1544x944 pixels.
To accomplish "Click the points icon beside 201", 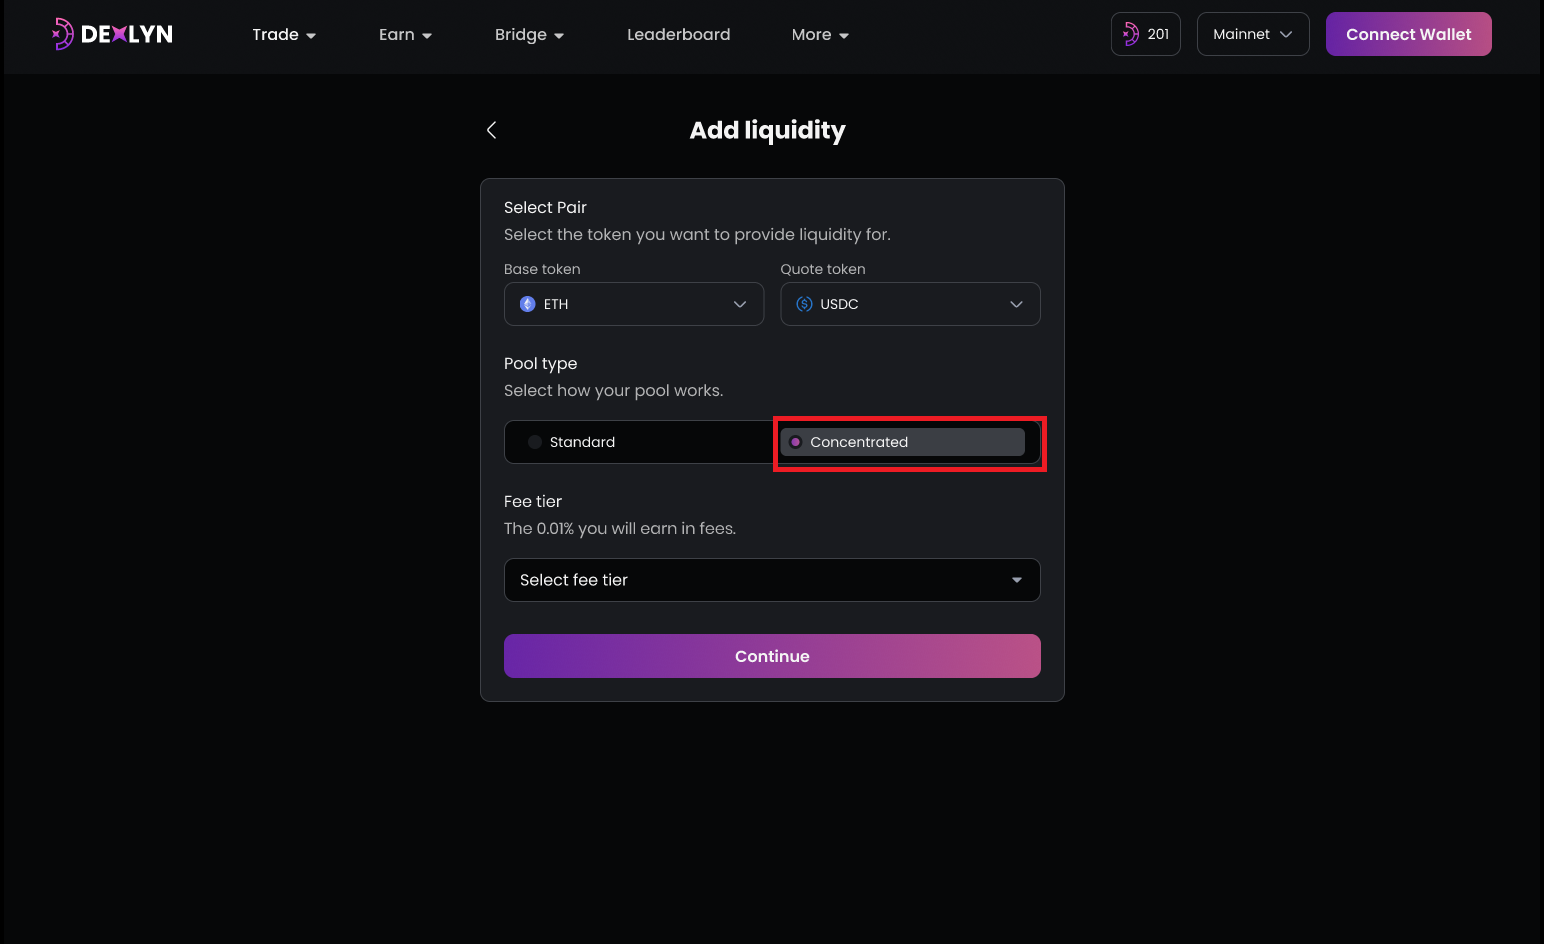I will [x=1131, y=34].
